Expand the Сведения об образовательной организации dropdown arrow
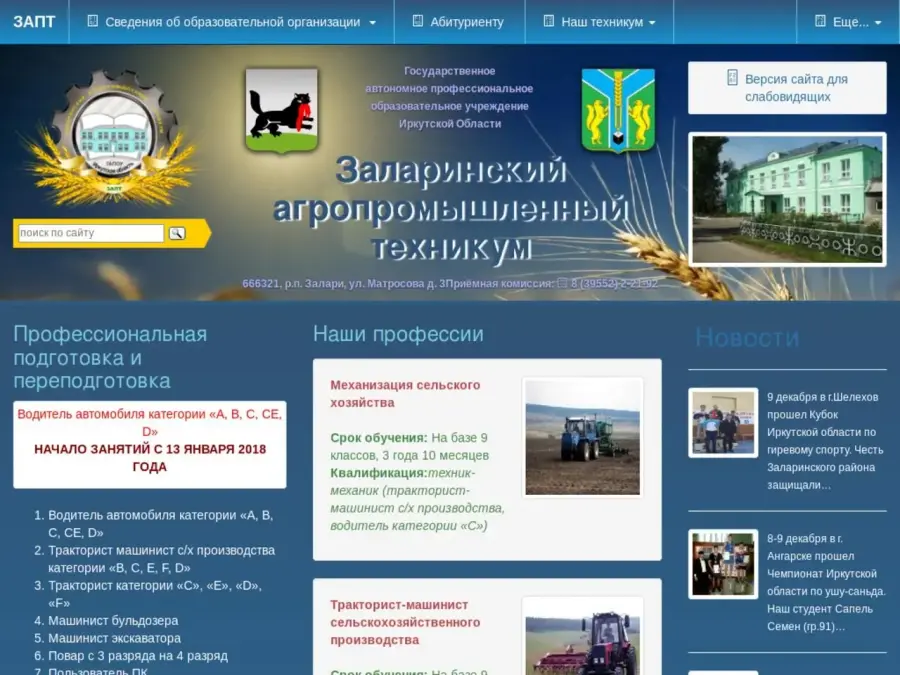 373,23
